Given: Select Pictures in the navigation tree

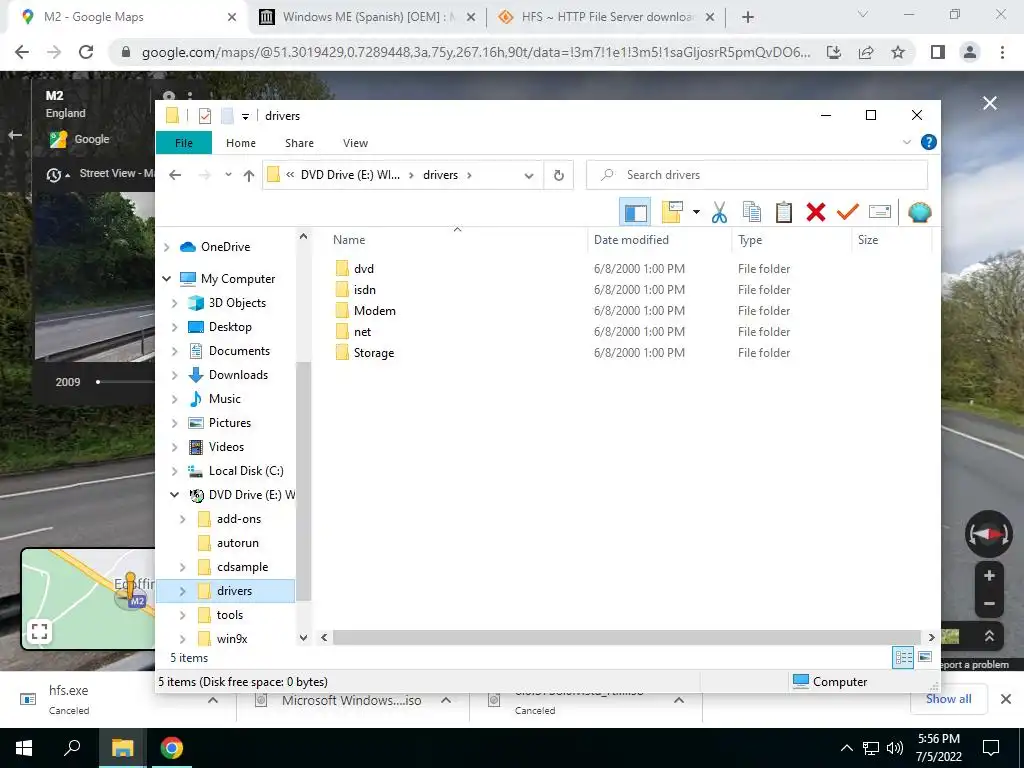Looking at the screenshot, I should click(x=230, y=423).
